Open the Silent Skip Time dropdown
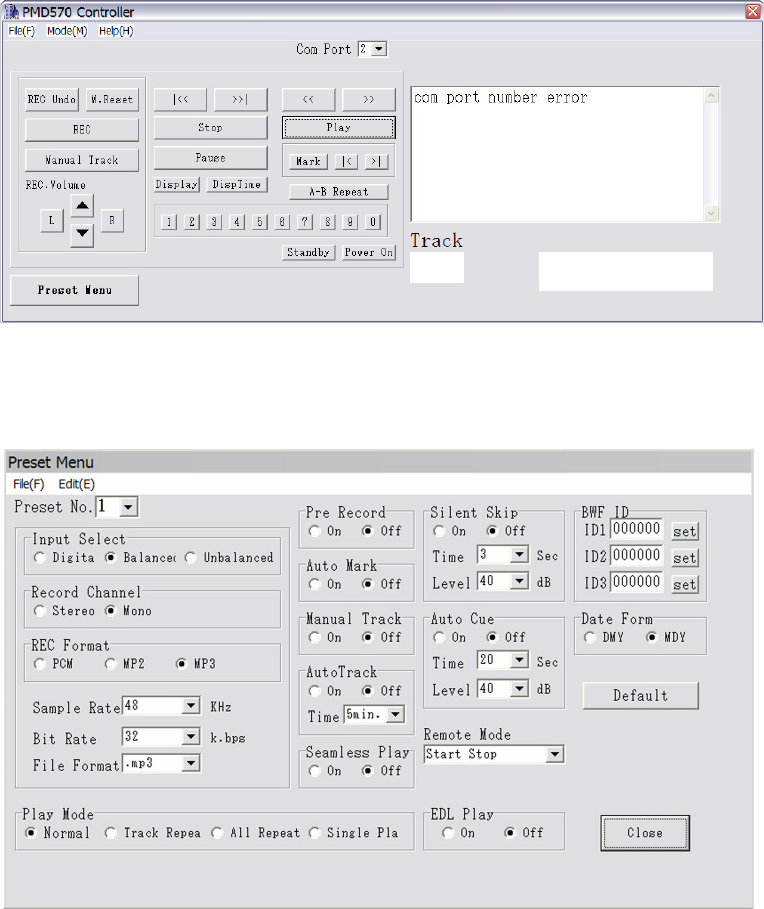 click(x=519, y=554)
